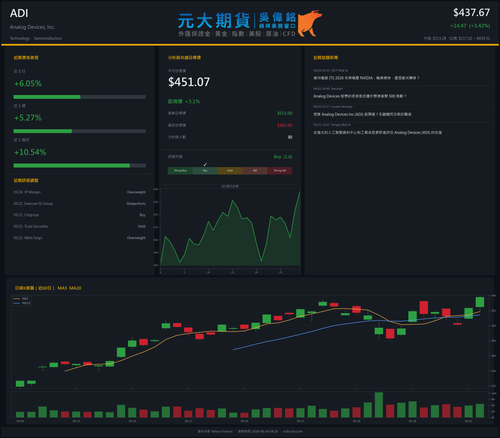The image size is (500, 438).
Task: Click the +6.05% performance value
Action: [28, 83]
